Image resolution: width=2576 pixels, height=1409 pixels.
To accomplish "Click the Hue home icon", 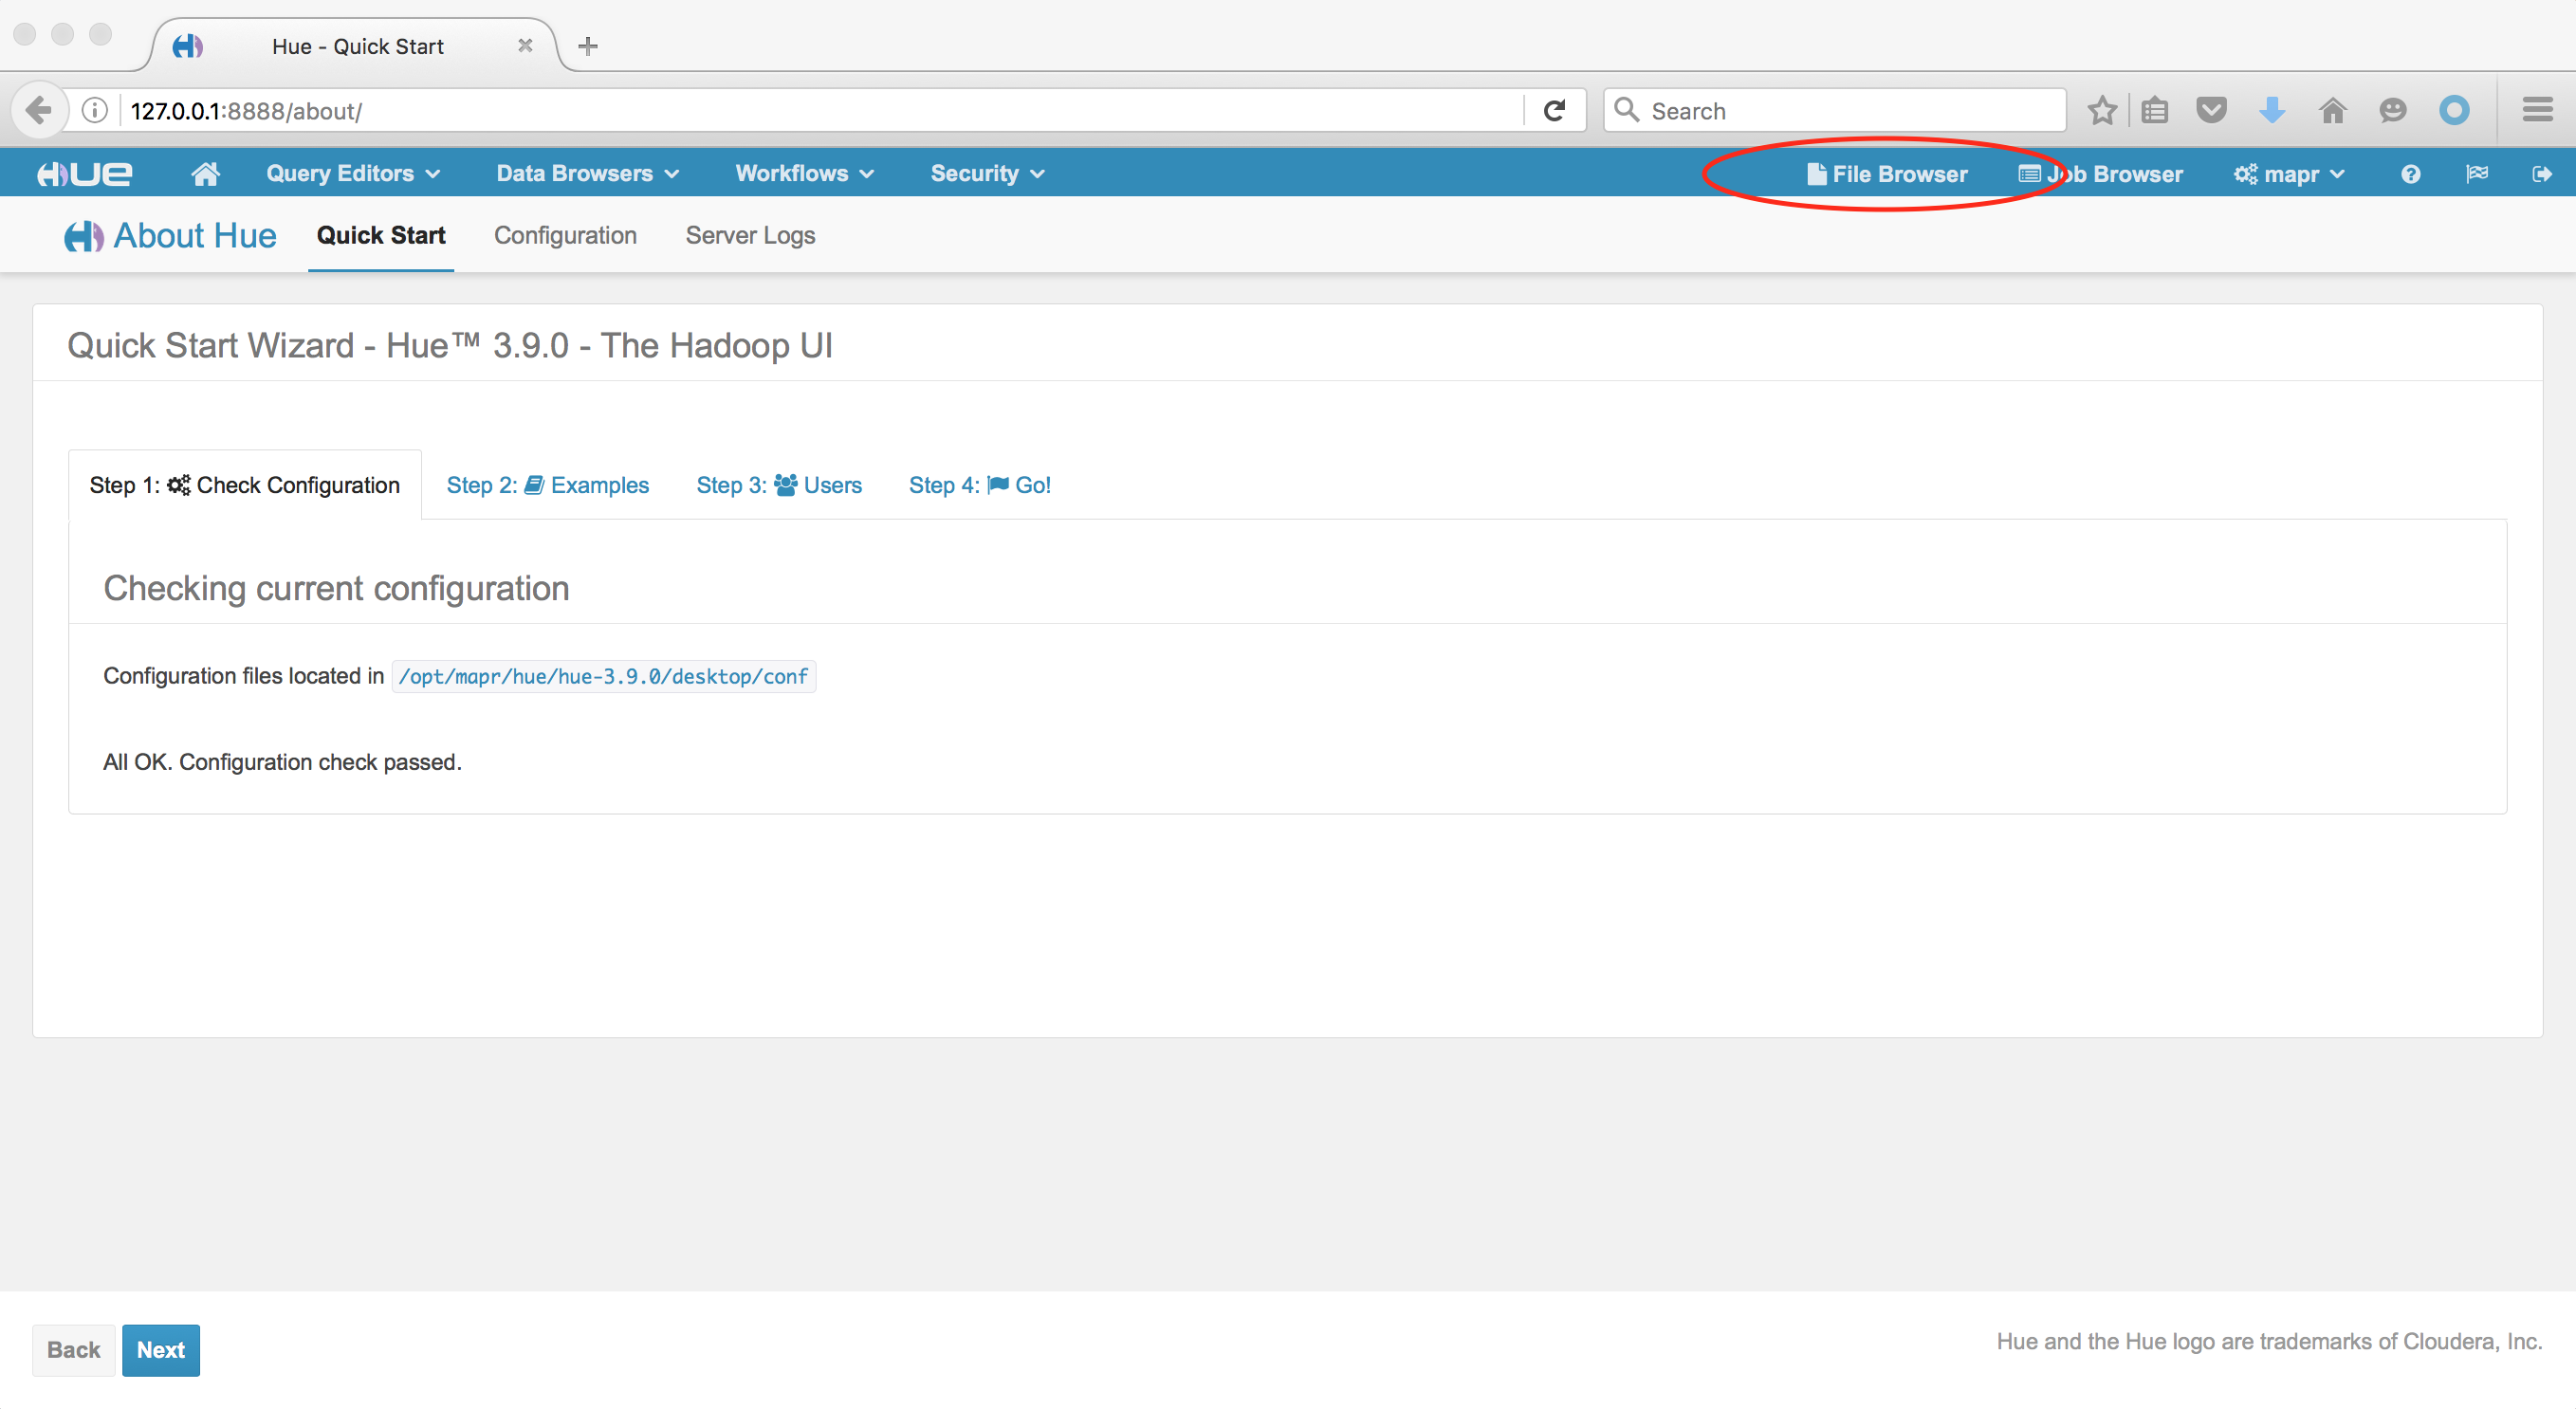I will tap(205, 172).
